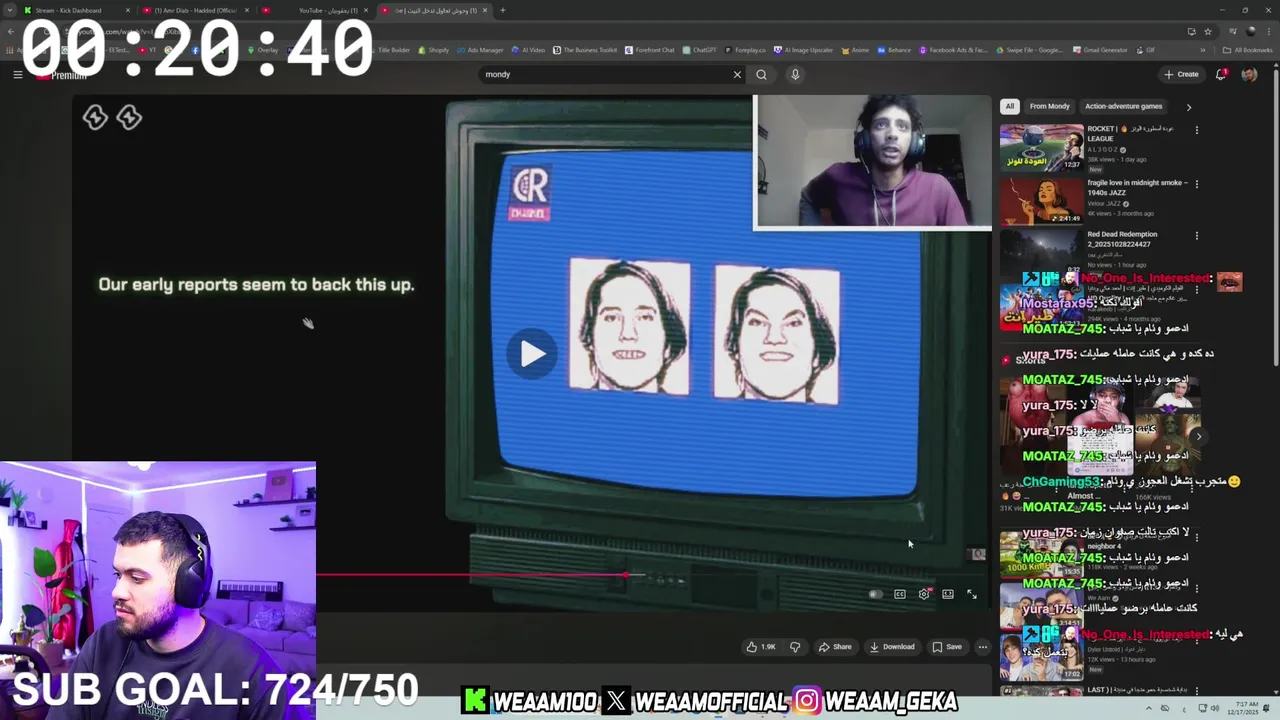Open 'Shopify' bookmark

click(434, 50)
